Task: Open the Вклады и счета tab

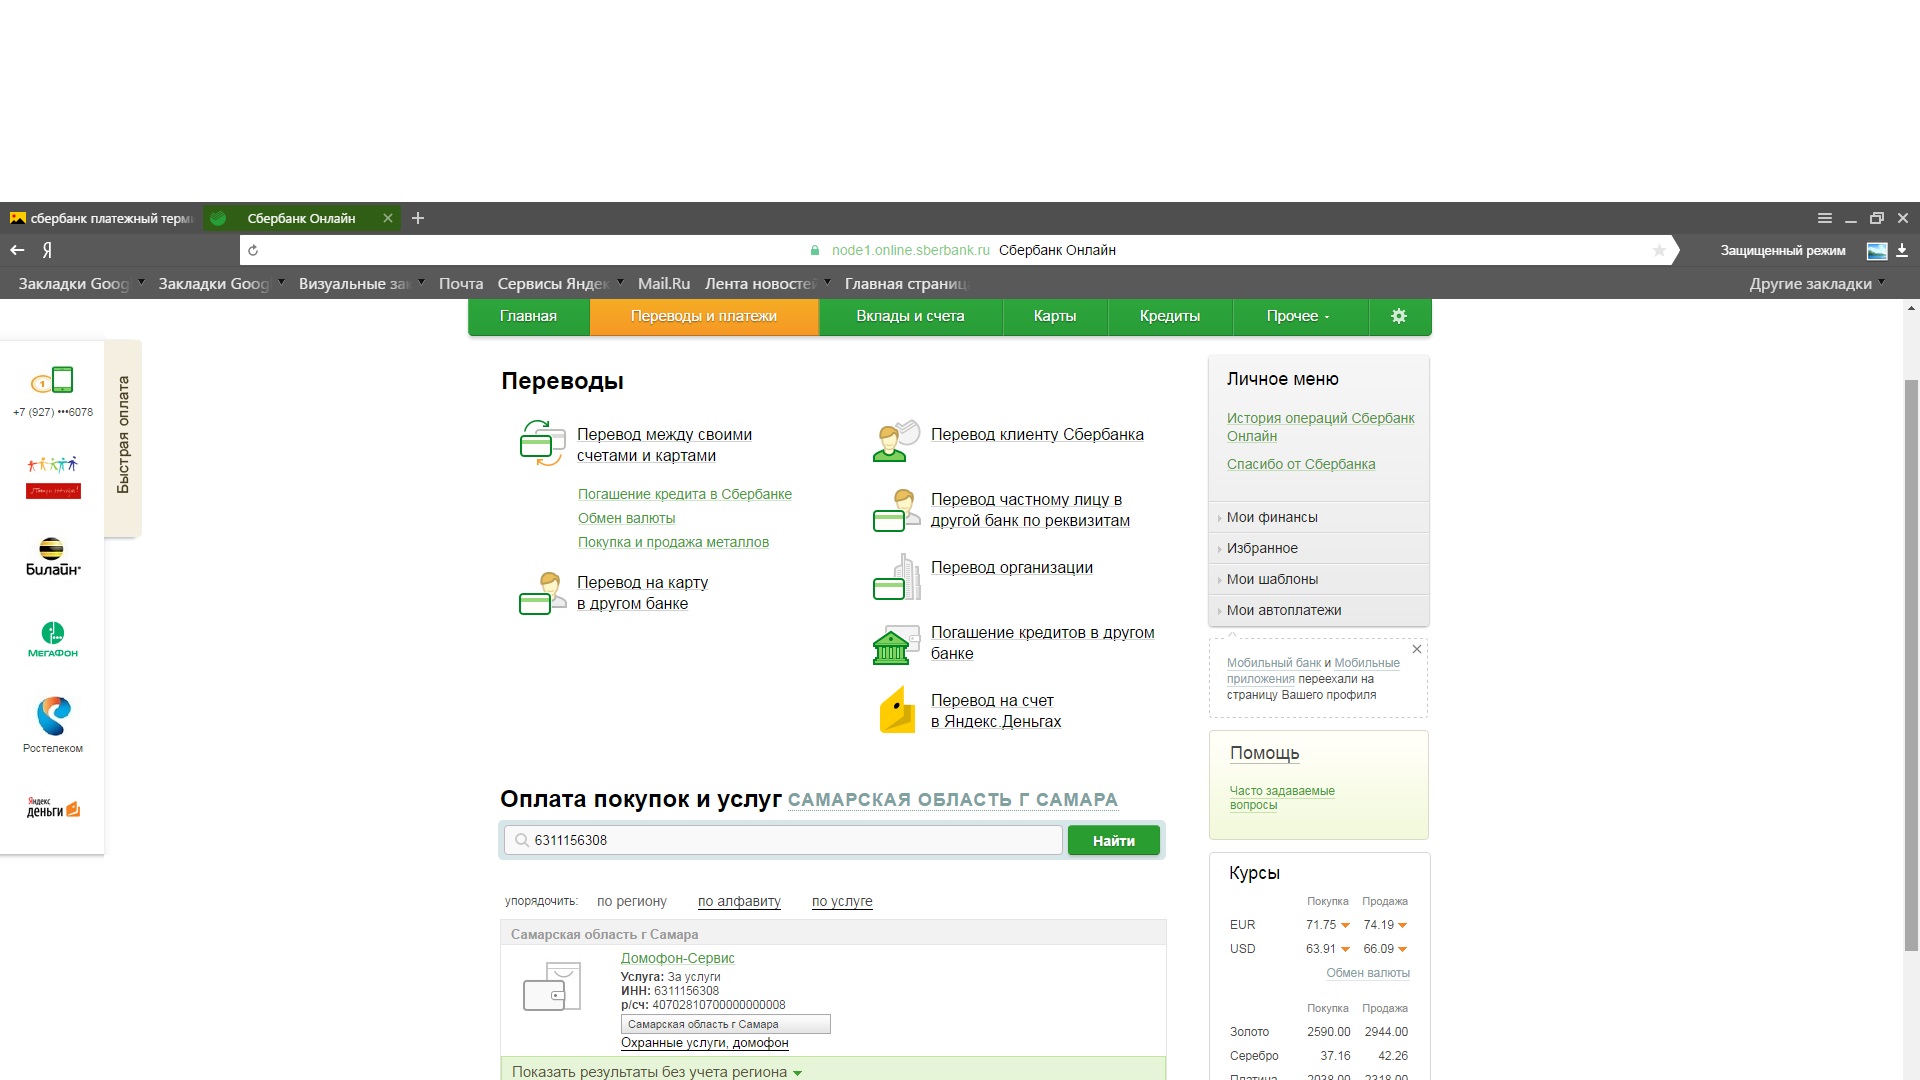Action: tap(910, 316)
